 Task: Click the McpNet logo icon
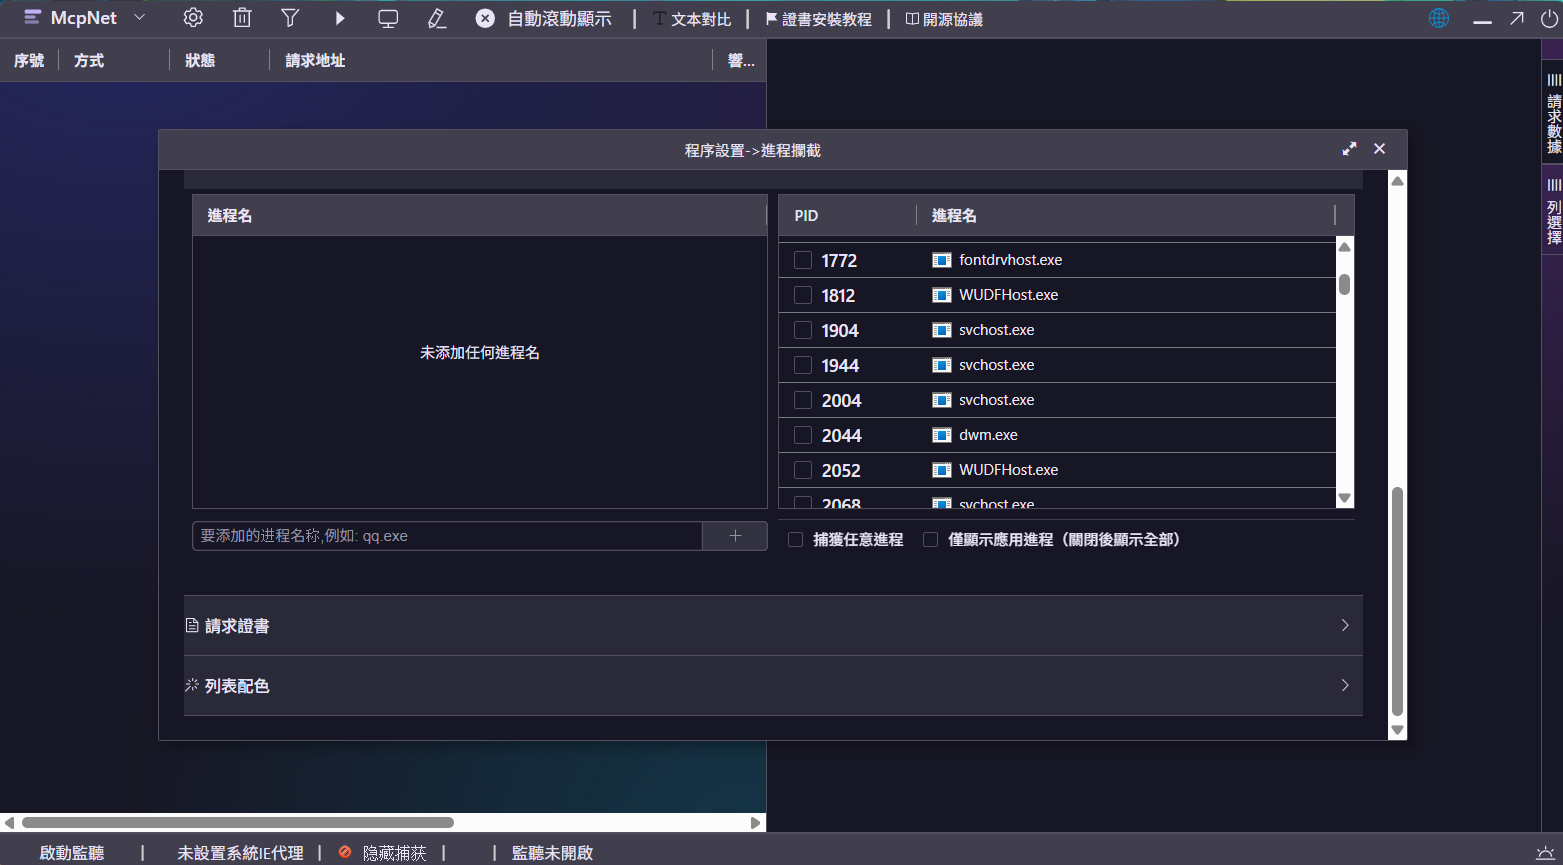point(32,18)
